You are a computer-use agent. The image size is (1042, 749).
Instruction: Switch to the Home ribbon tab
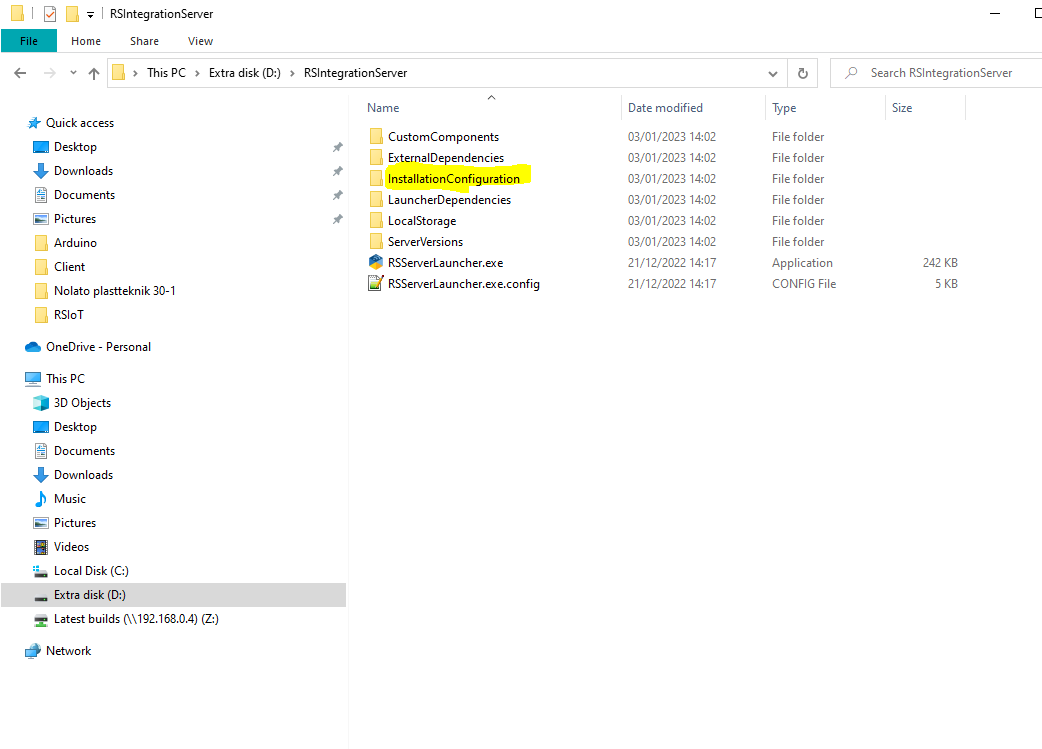(86, 41)
